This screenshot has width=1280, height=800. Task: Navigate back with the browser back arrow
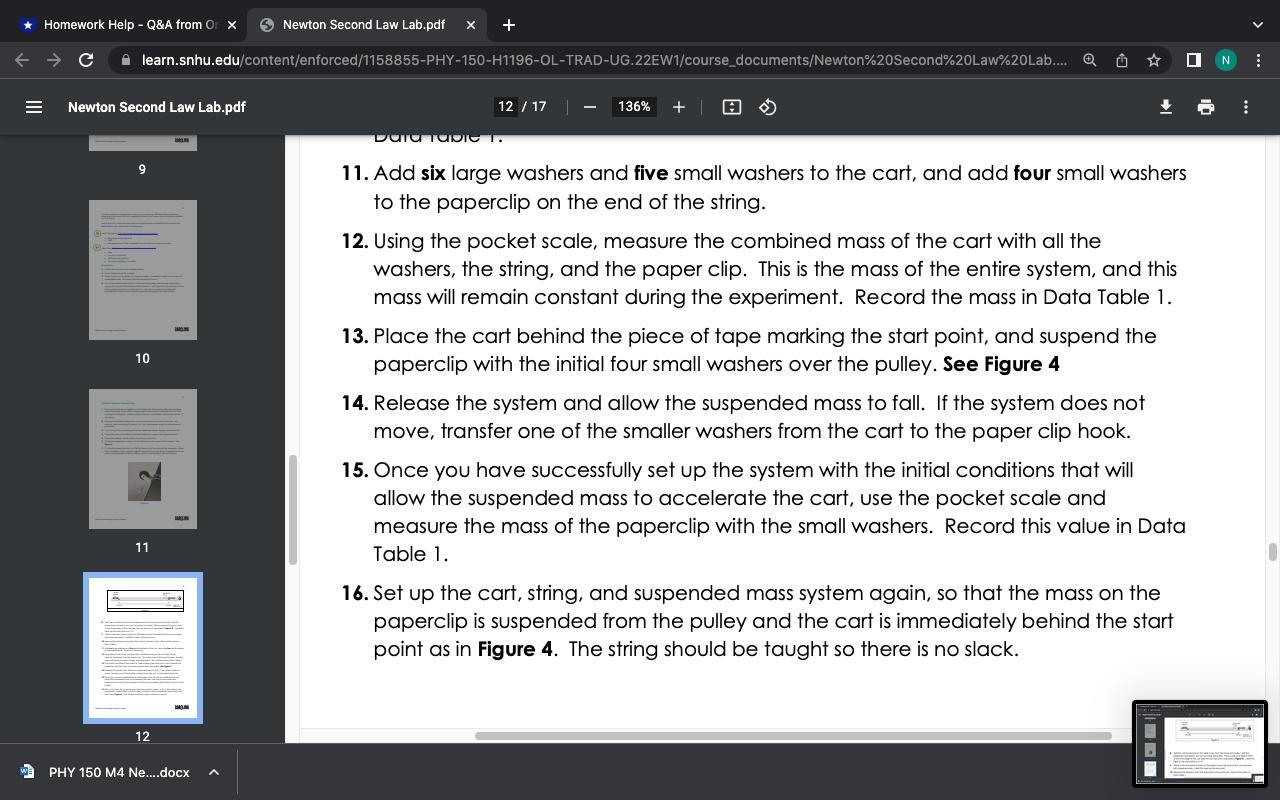[20, 59]
